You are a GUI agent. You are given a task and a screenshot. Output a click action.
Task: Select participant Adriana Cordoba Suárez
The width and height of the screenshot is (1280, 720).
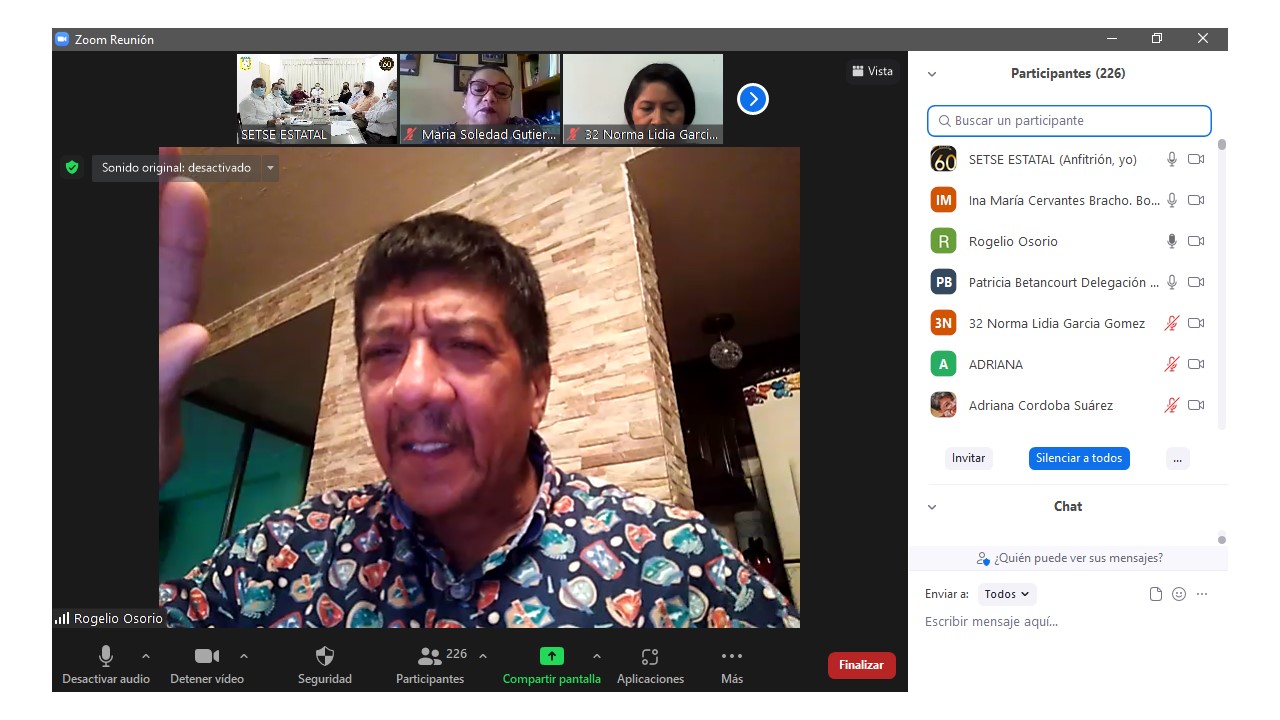[x=1067, y=405]
